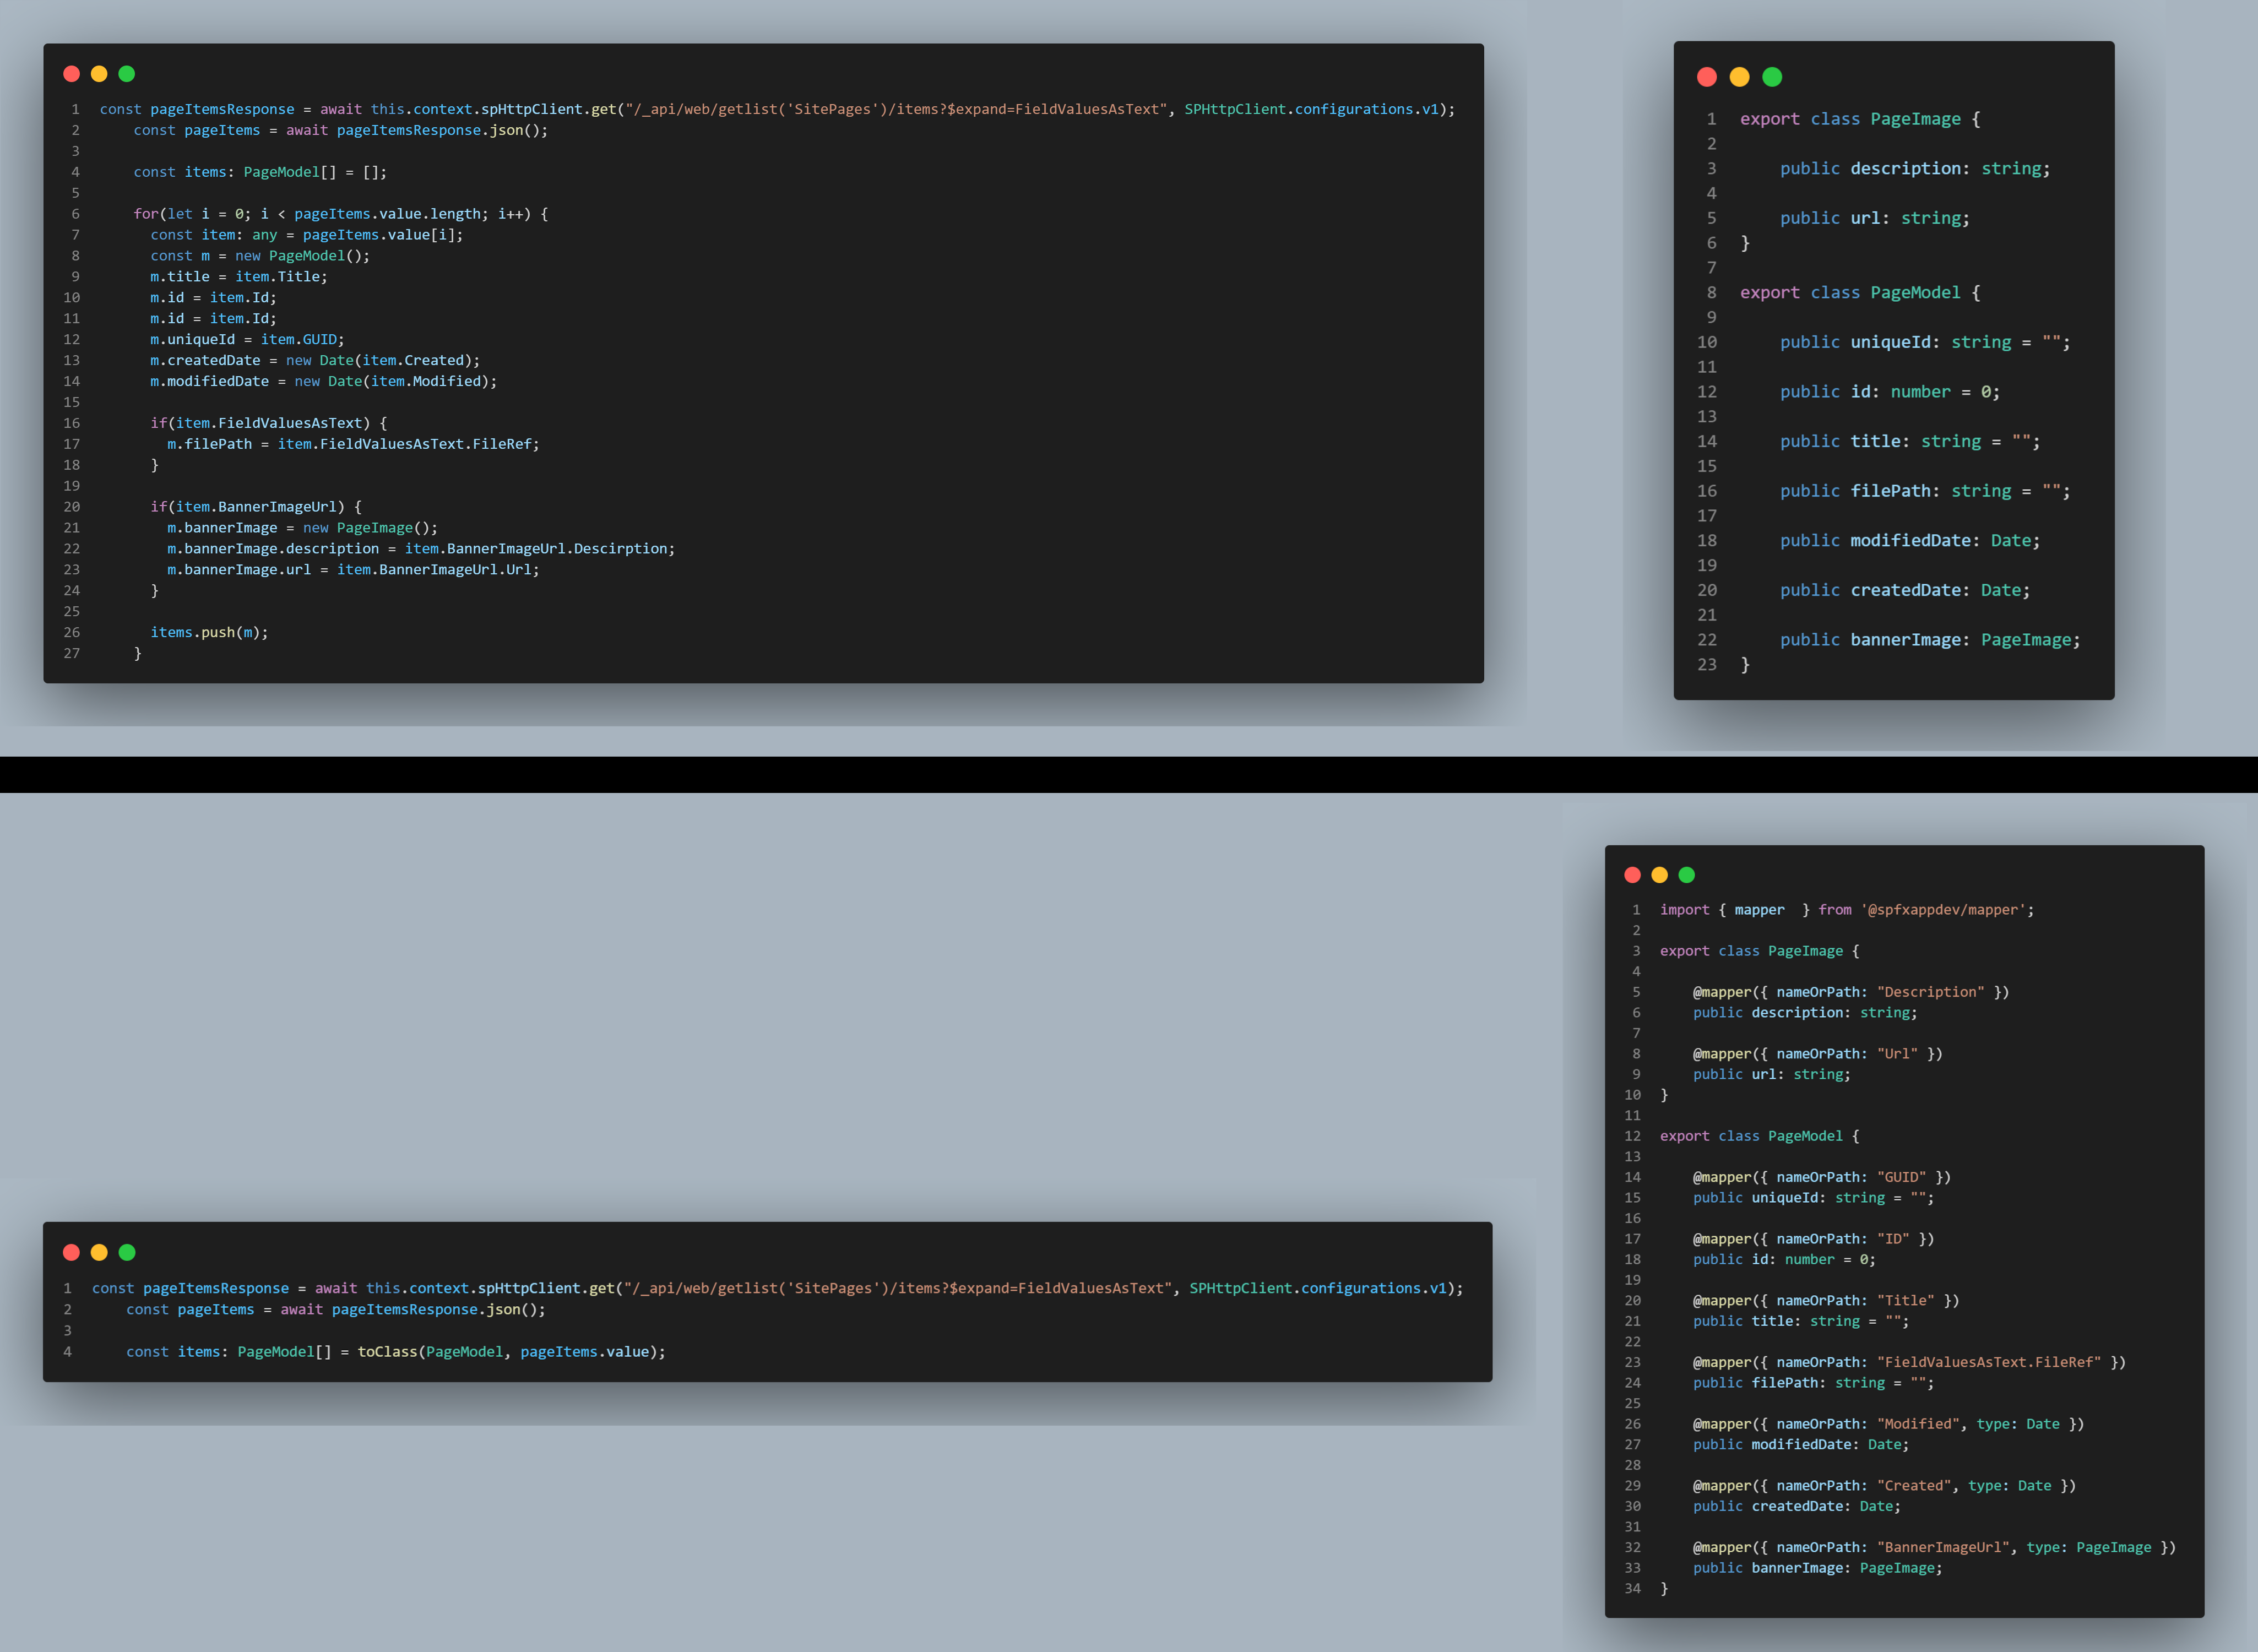The image size is (2258, 1652).
Task: Click the toClass function call
Action: (x=387, y=1351)
